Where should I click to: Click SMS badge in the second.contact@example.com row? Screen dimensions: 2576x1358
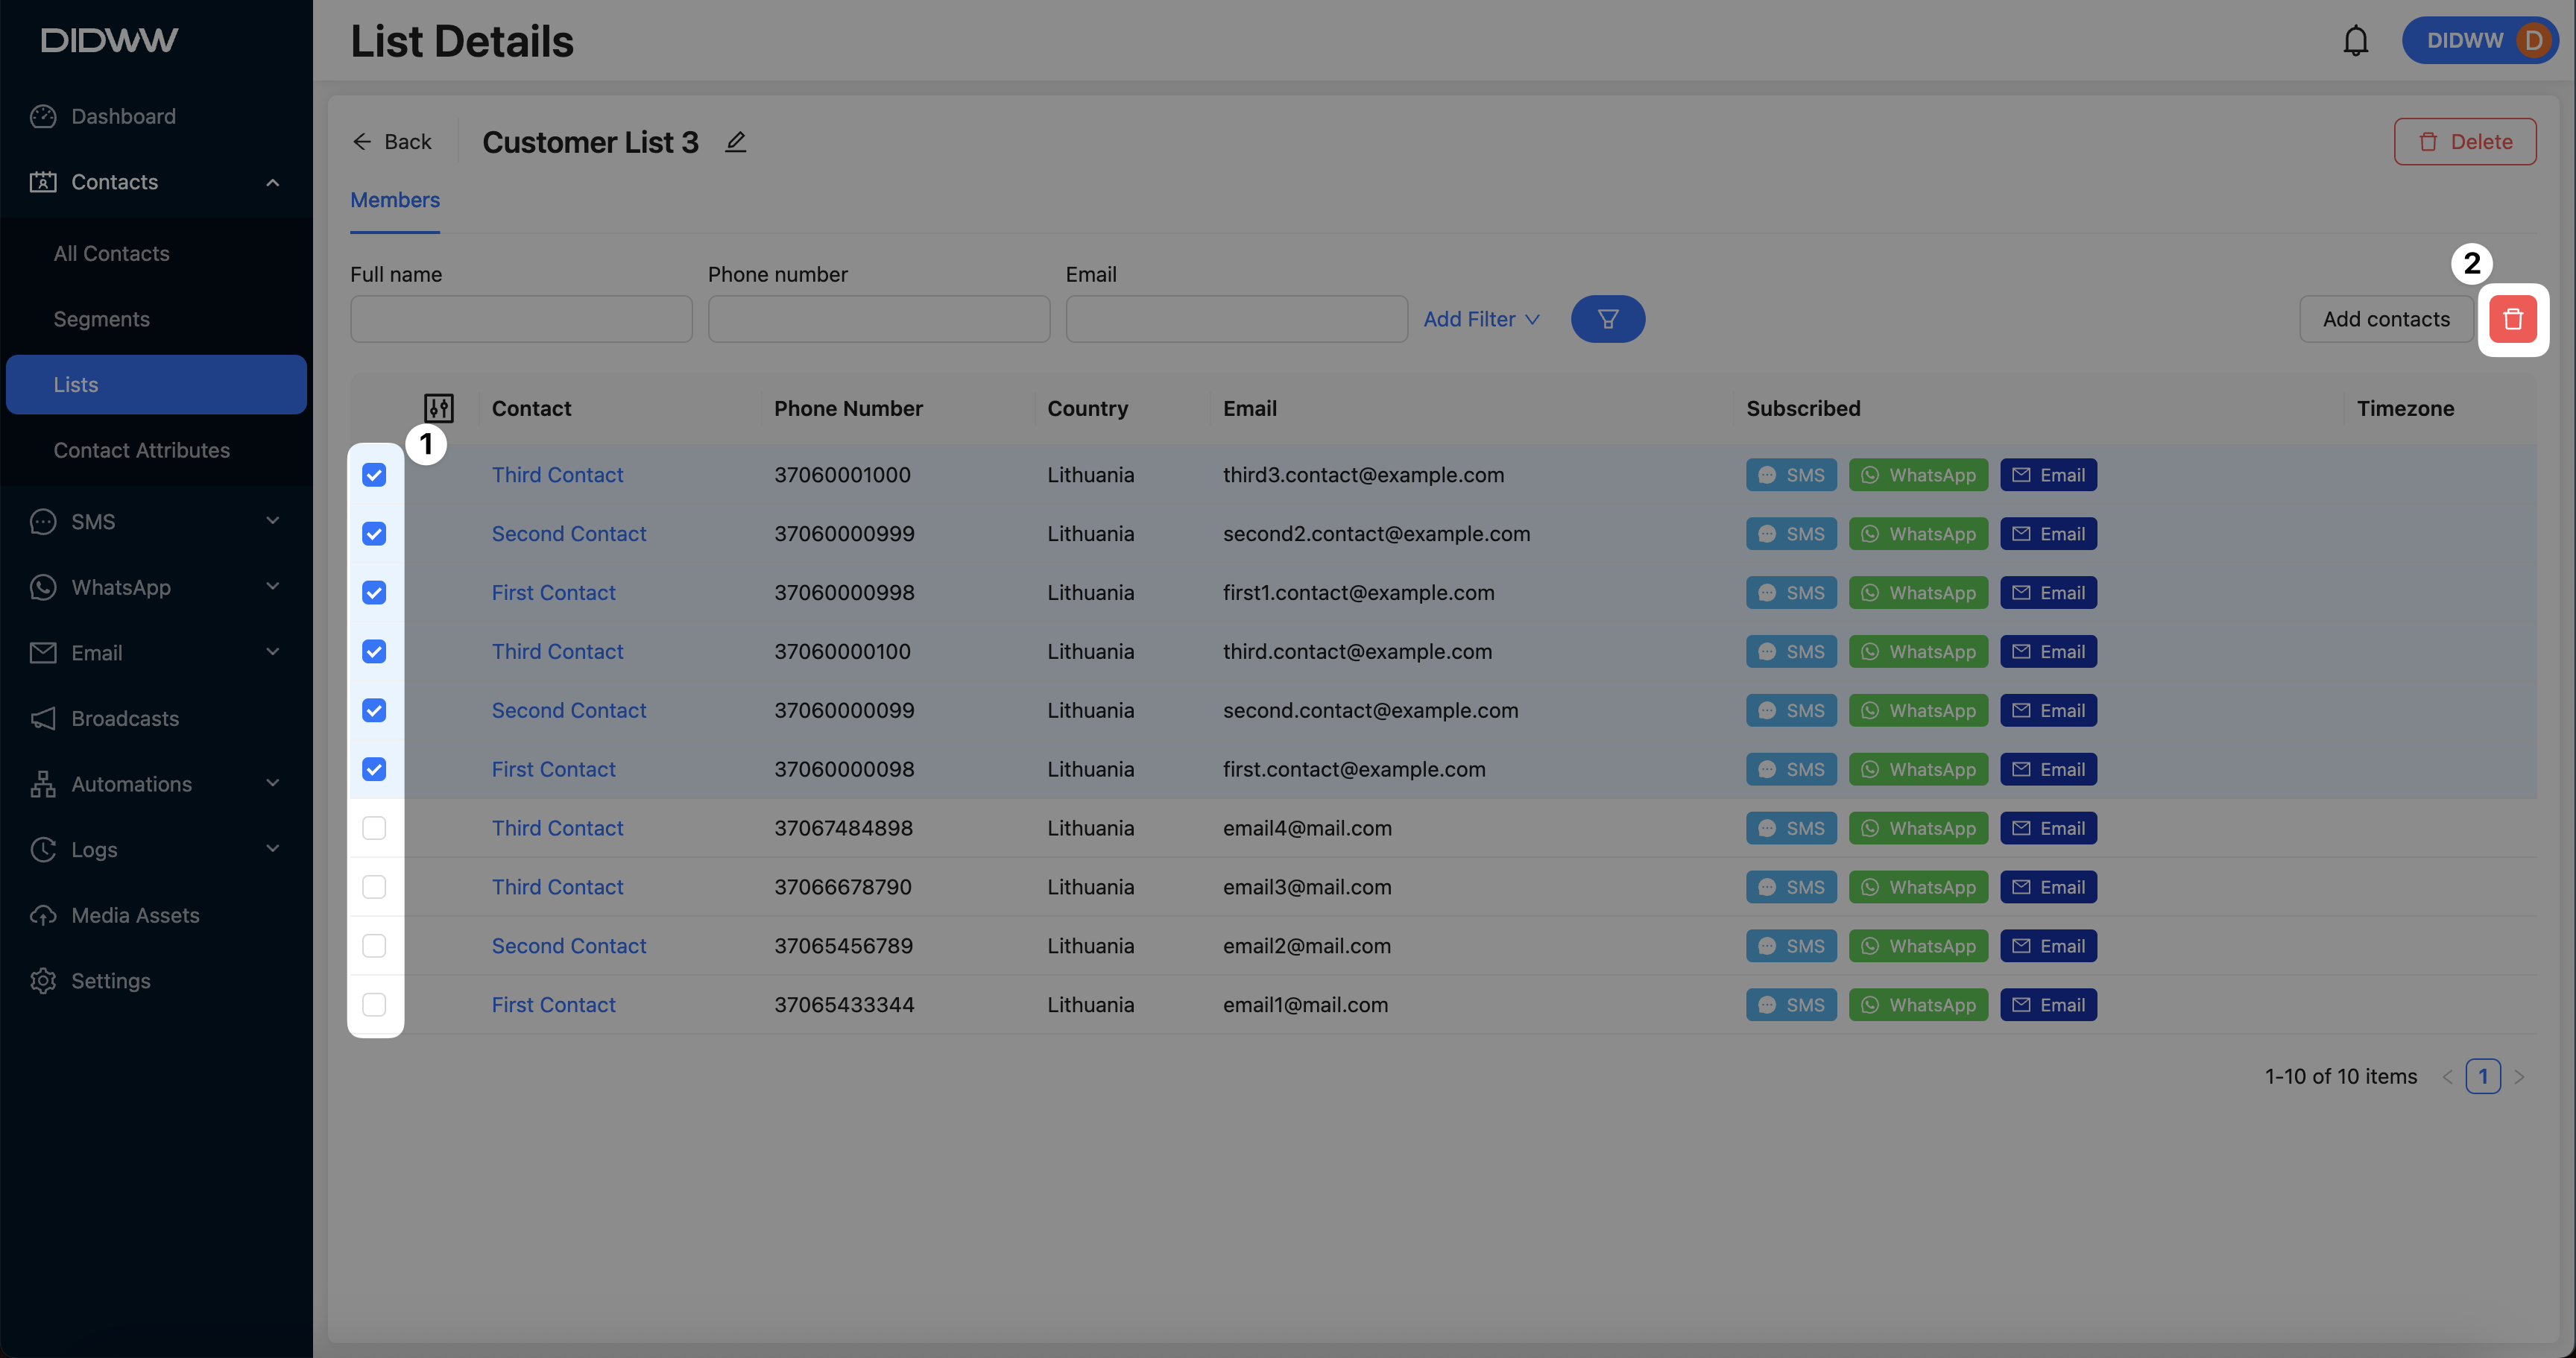click(x=1791, y=711)
